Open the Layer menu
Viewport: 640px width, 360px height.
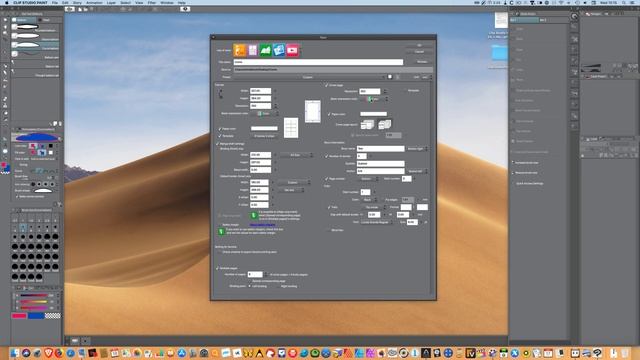click(x=111, y=2)
